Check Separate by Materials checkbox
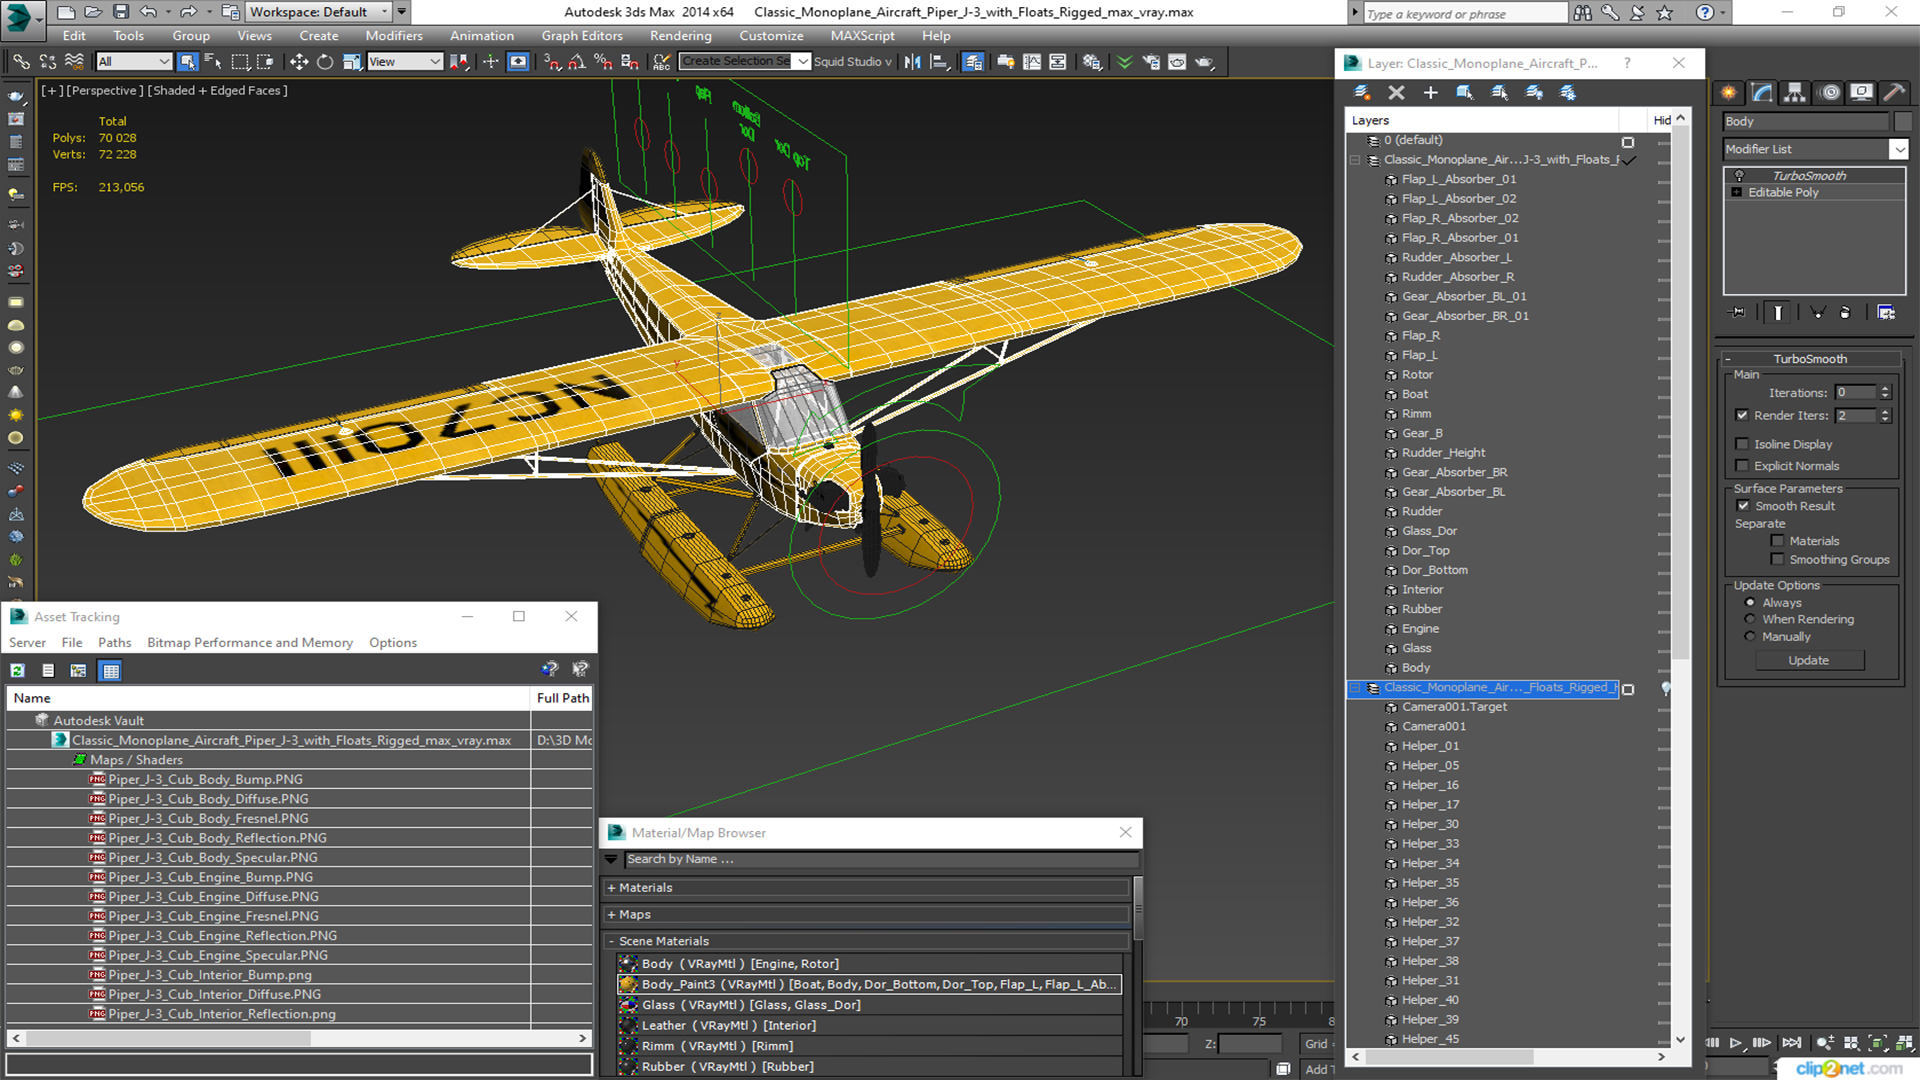Image resolution: width=1920 pixels, height=1080 pixels. click(1777, 541)
